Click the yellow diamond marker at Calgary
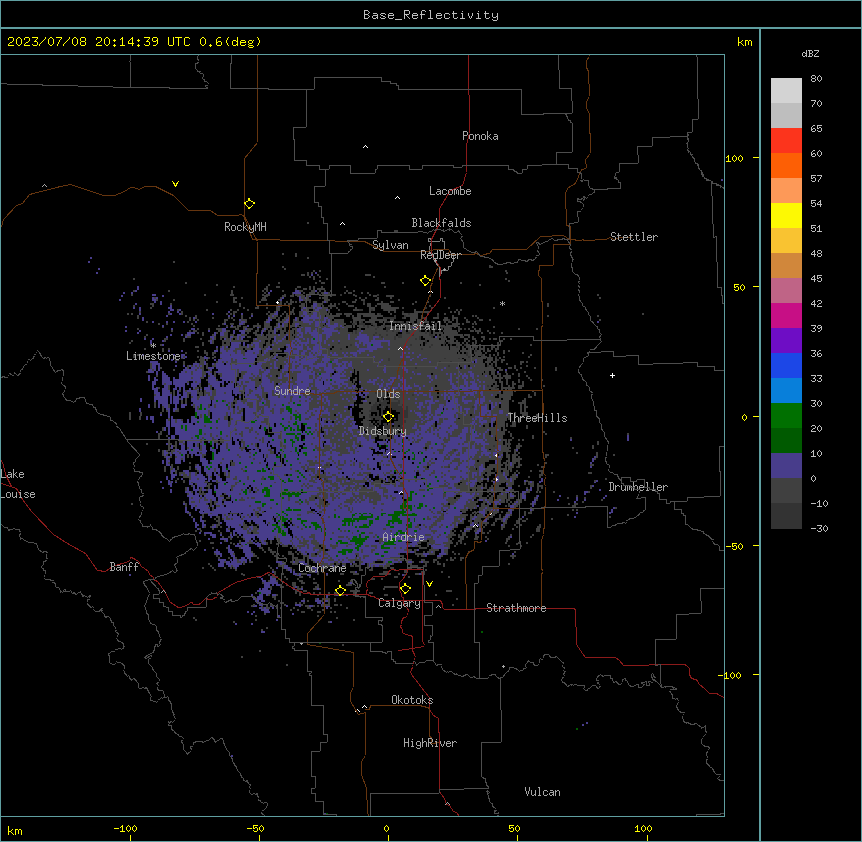 click(x=405, y=589)
